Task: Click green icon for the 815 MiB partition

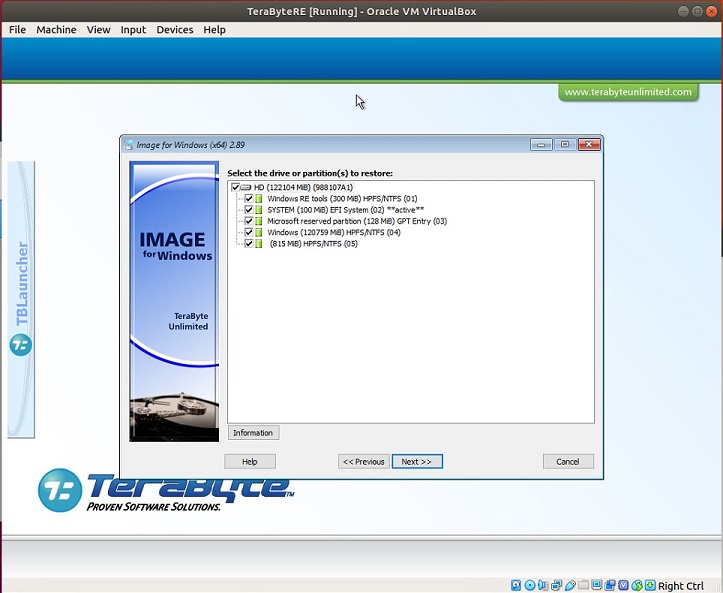Action: pyautogui.click(x=259, y=243)
